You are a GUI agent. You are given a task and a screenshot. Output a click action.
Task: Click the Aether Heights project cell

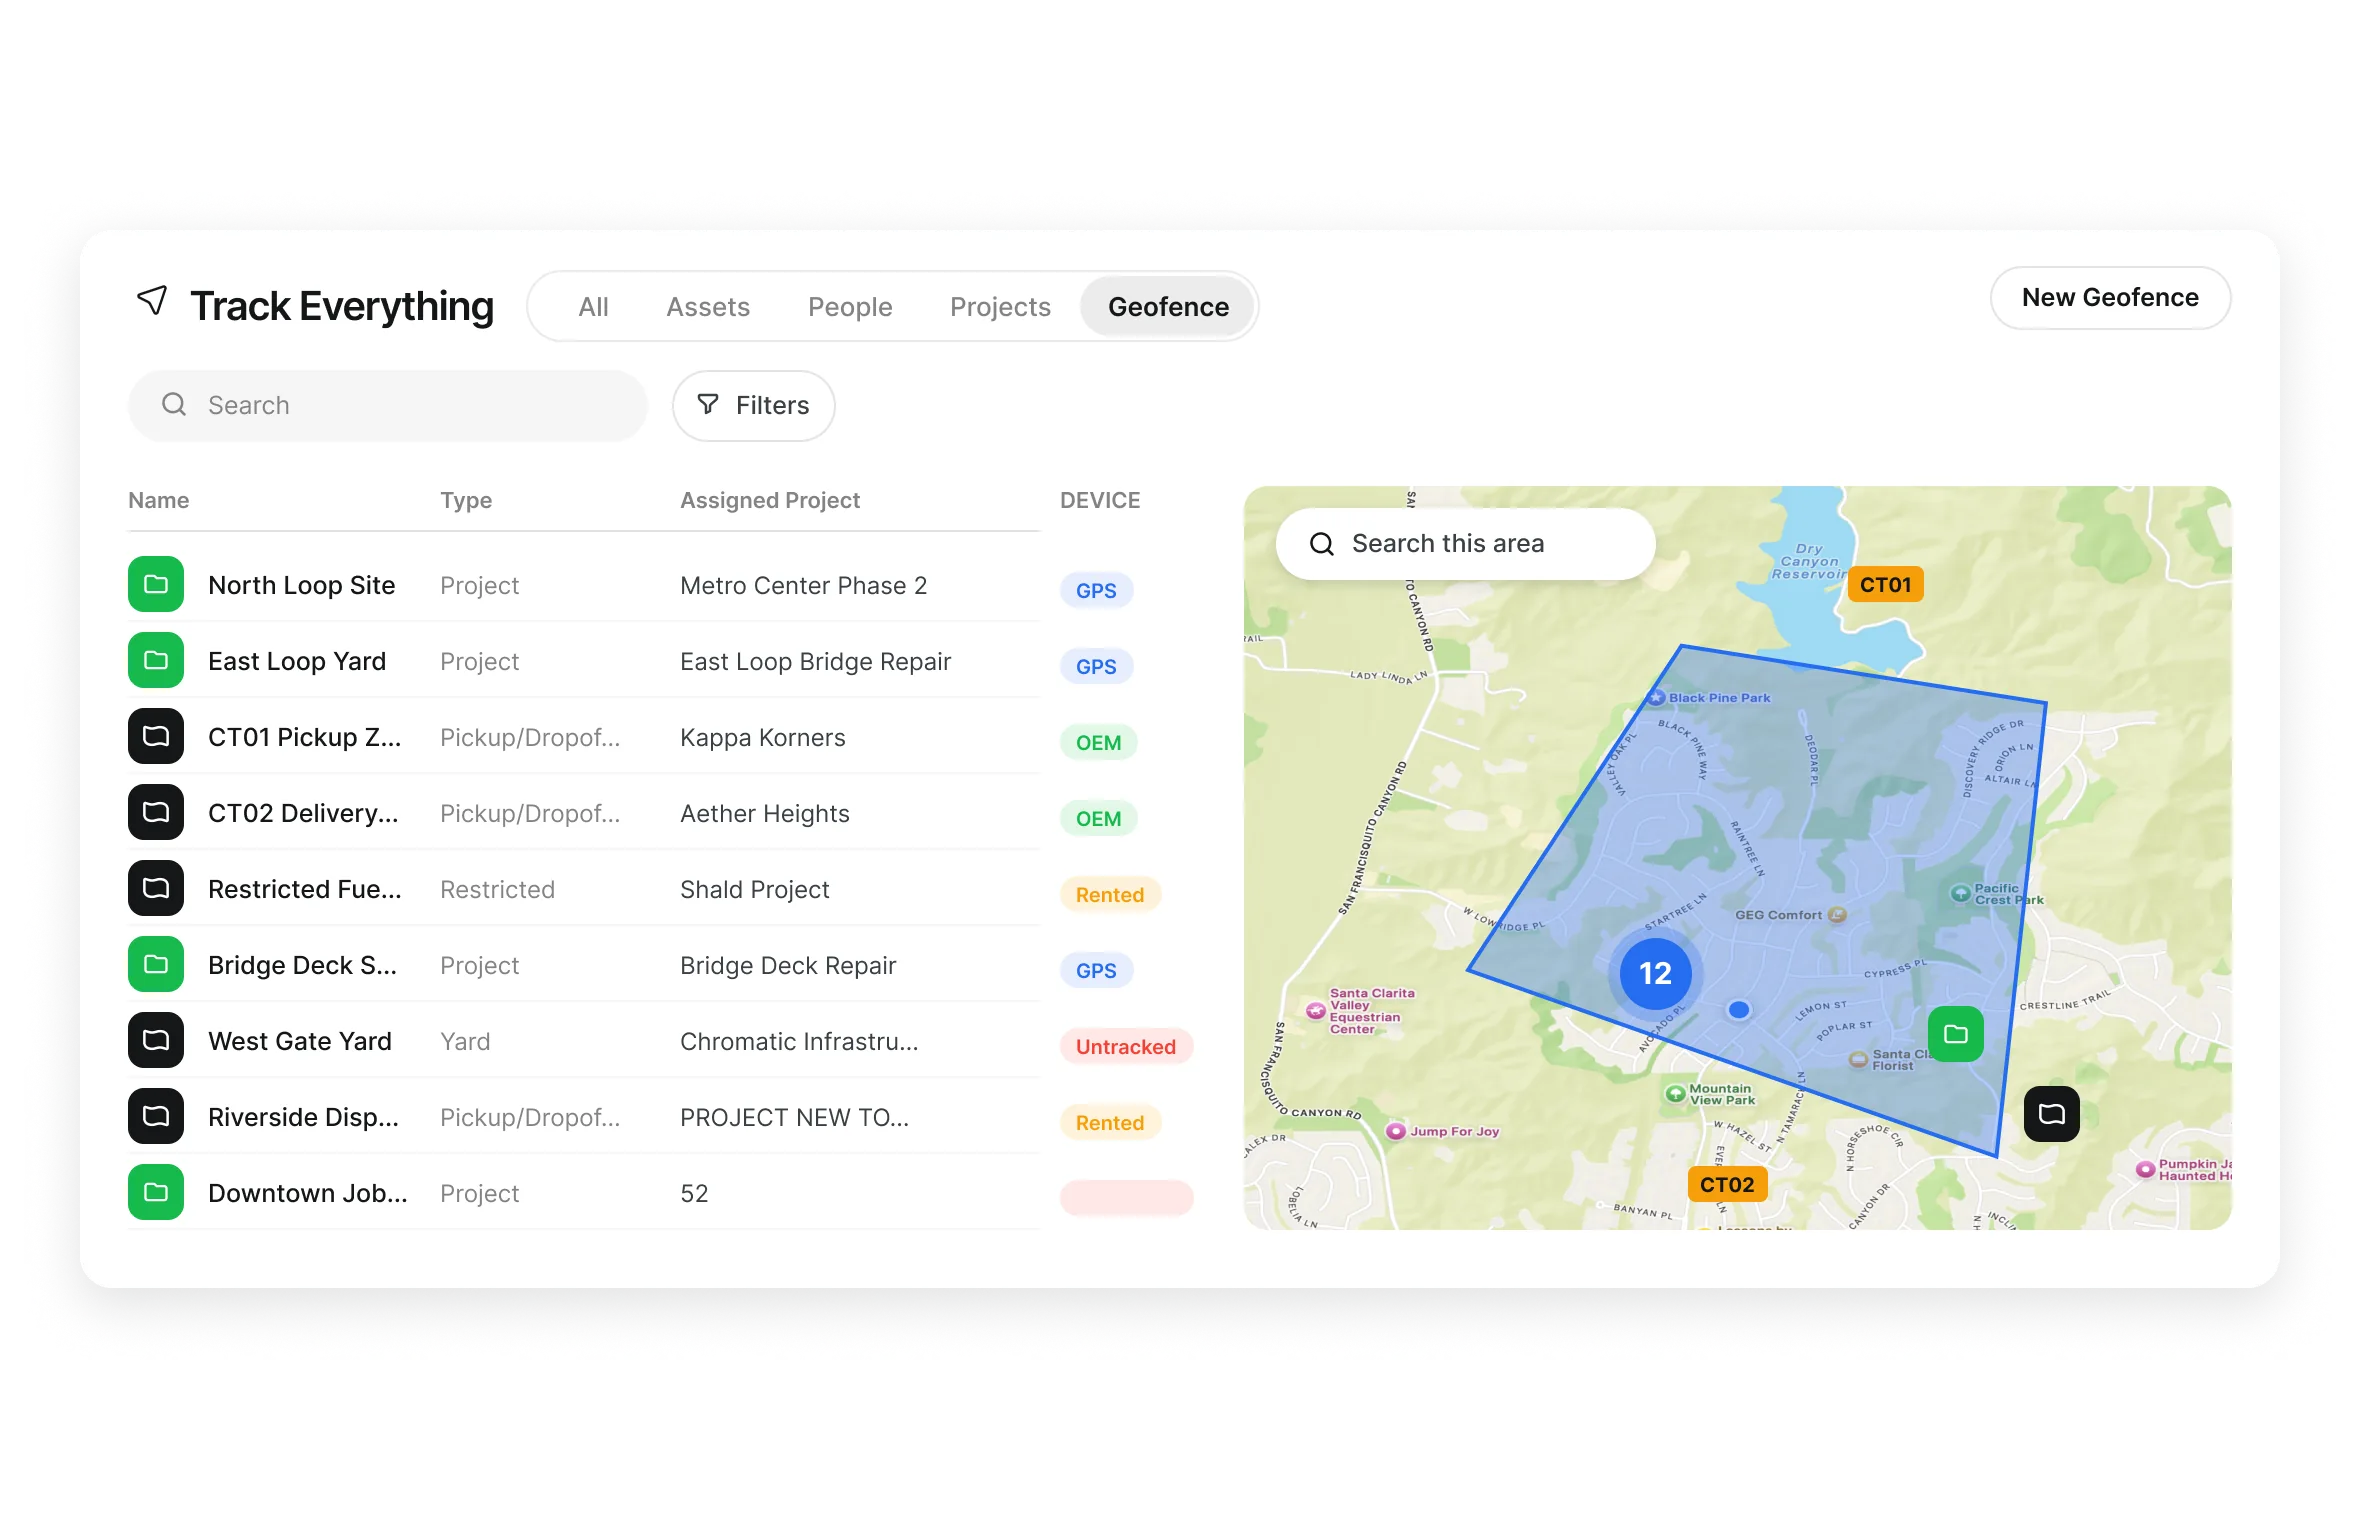tap(765, 813)
